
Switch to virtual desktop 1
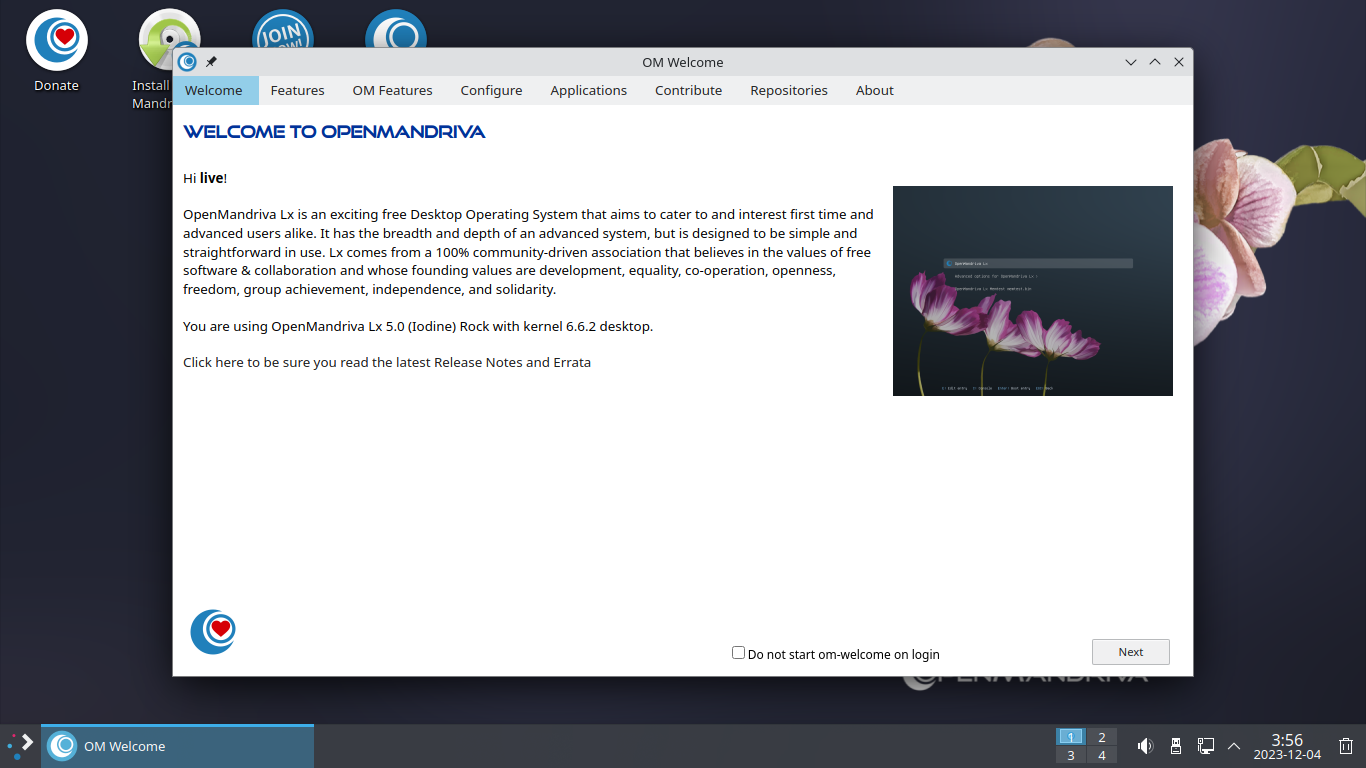(1070, 737)
